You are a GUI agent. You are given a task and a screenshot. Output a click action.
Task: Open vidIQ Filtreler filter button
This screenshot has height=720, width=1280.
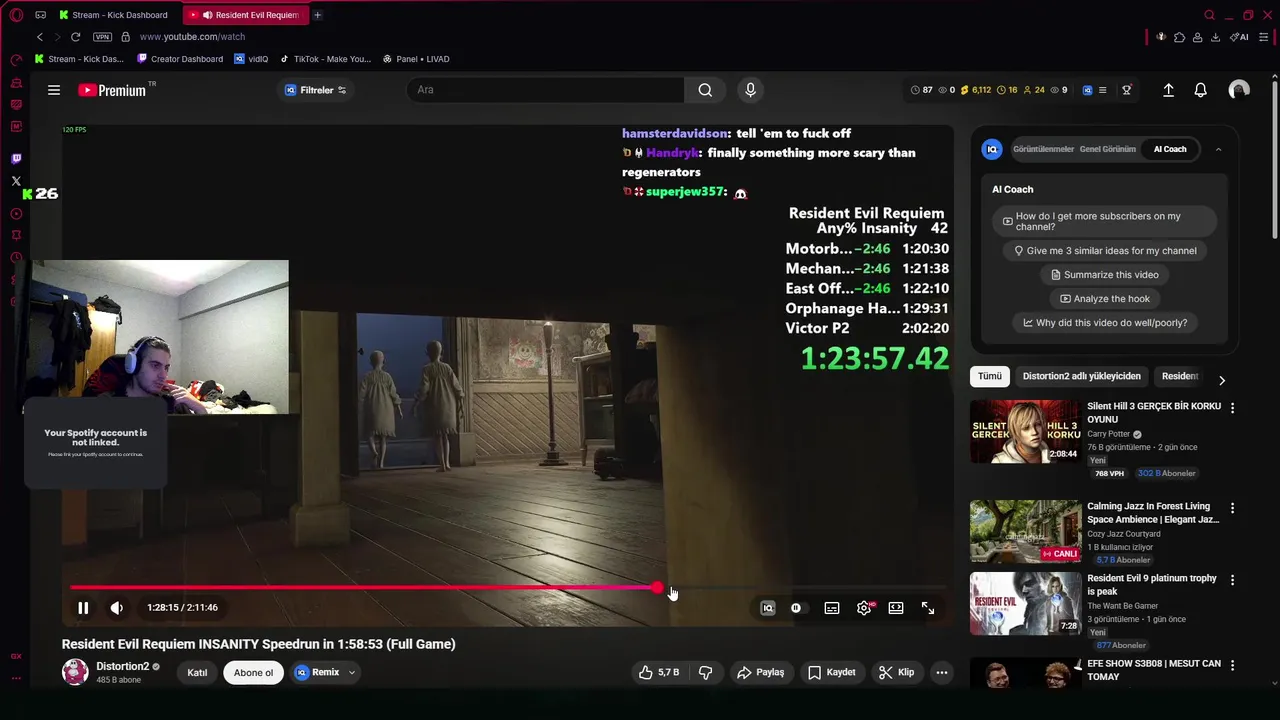coord(316,90)
